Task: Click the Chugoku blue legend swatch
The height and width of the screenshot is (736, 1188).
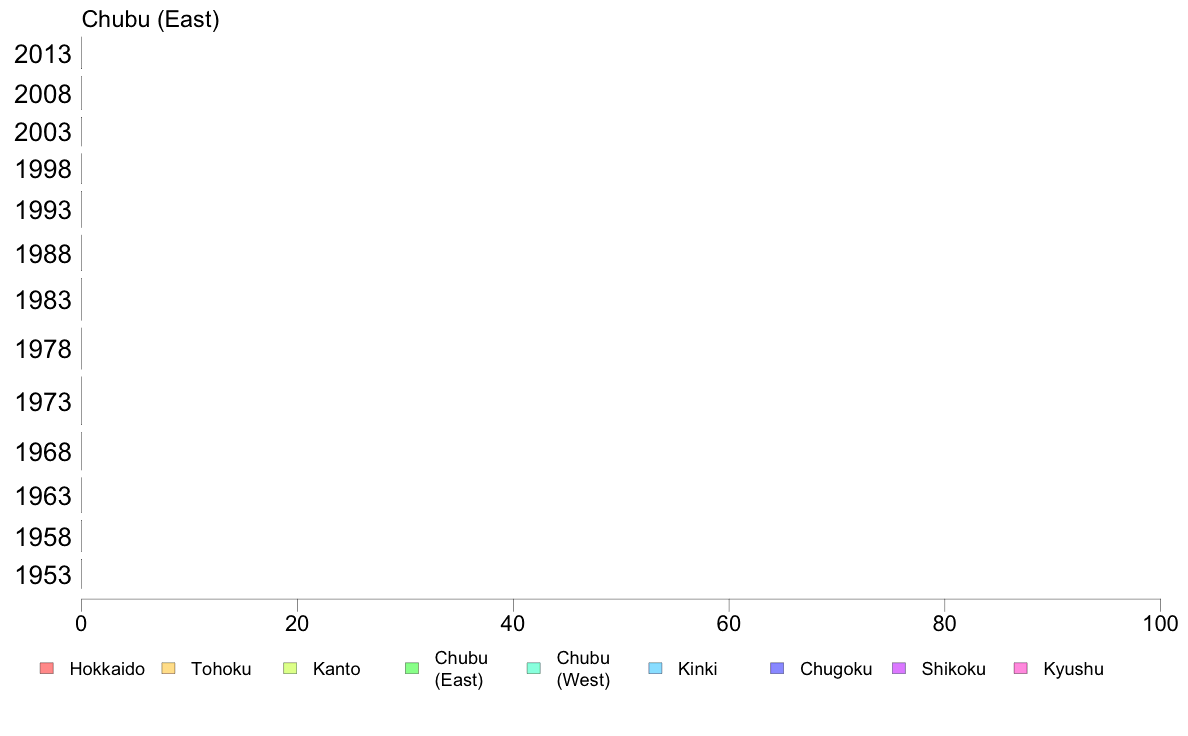Action: point(777,669)
